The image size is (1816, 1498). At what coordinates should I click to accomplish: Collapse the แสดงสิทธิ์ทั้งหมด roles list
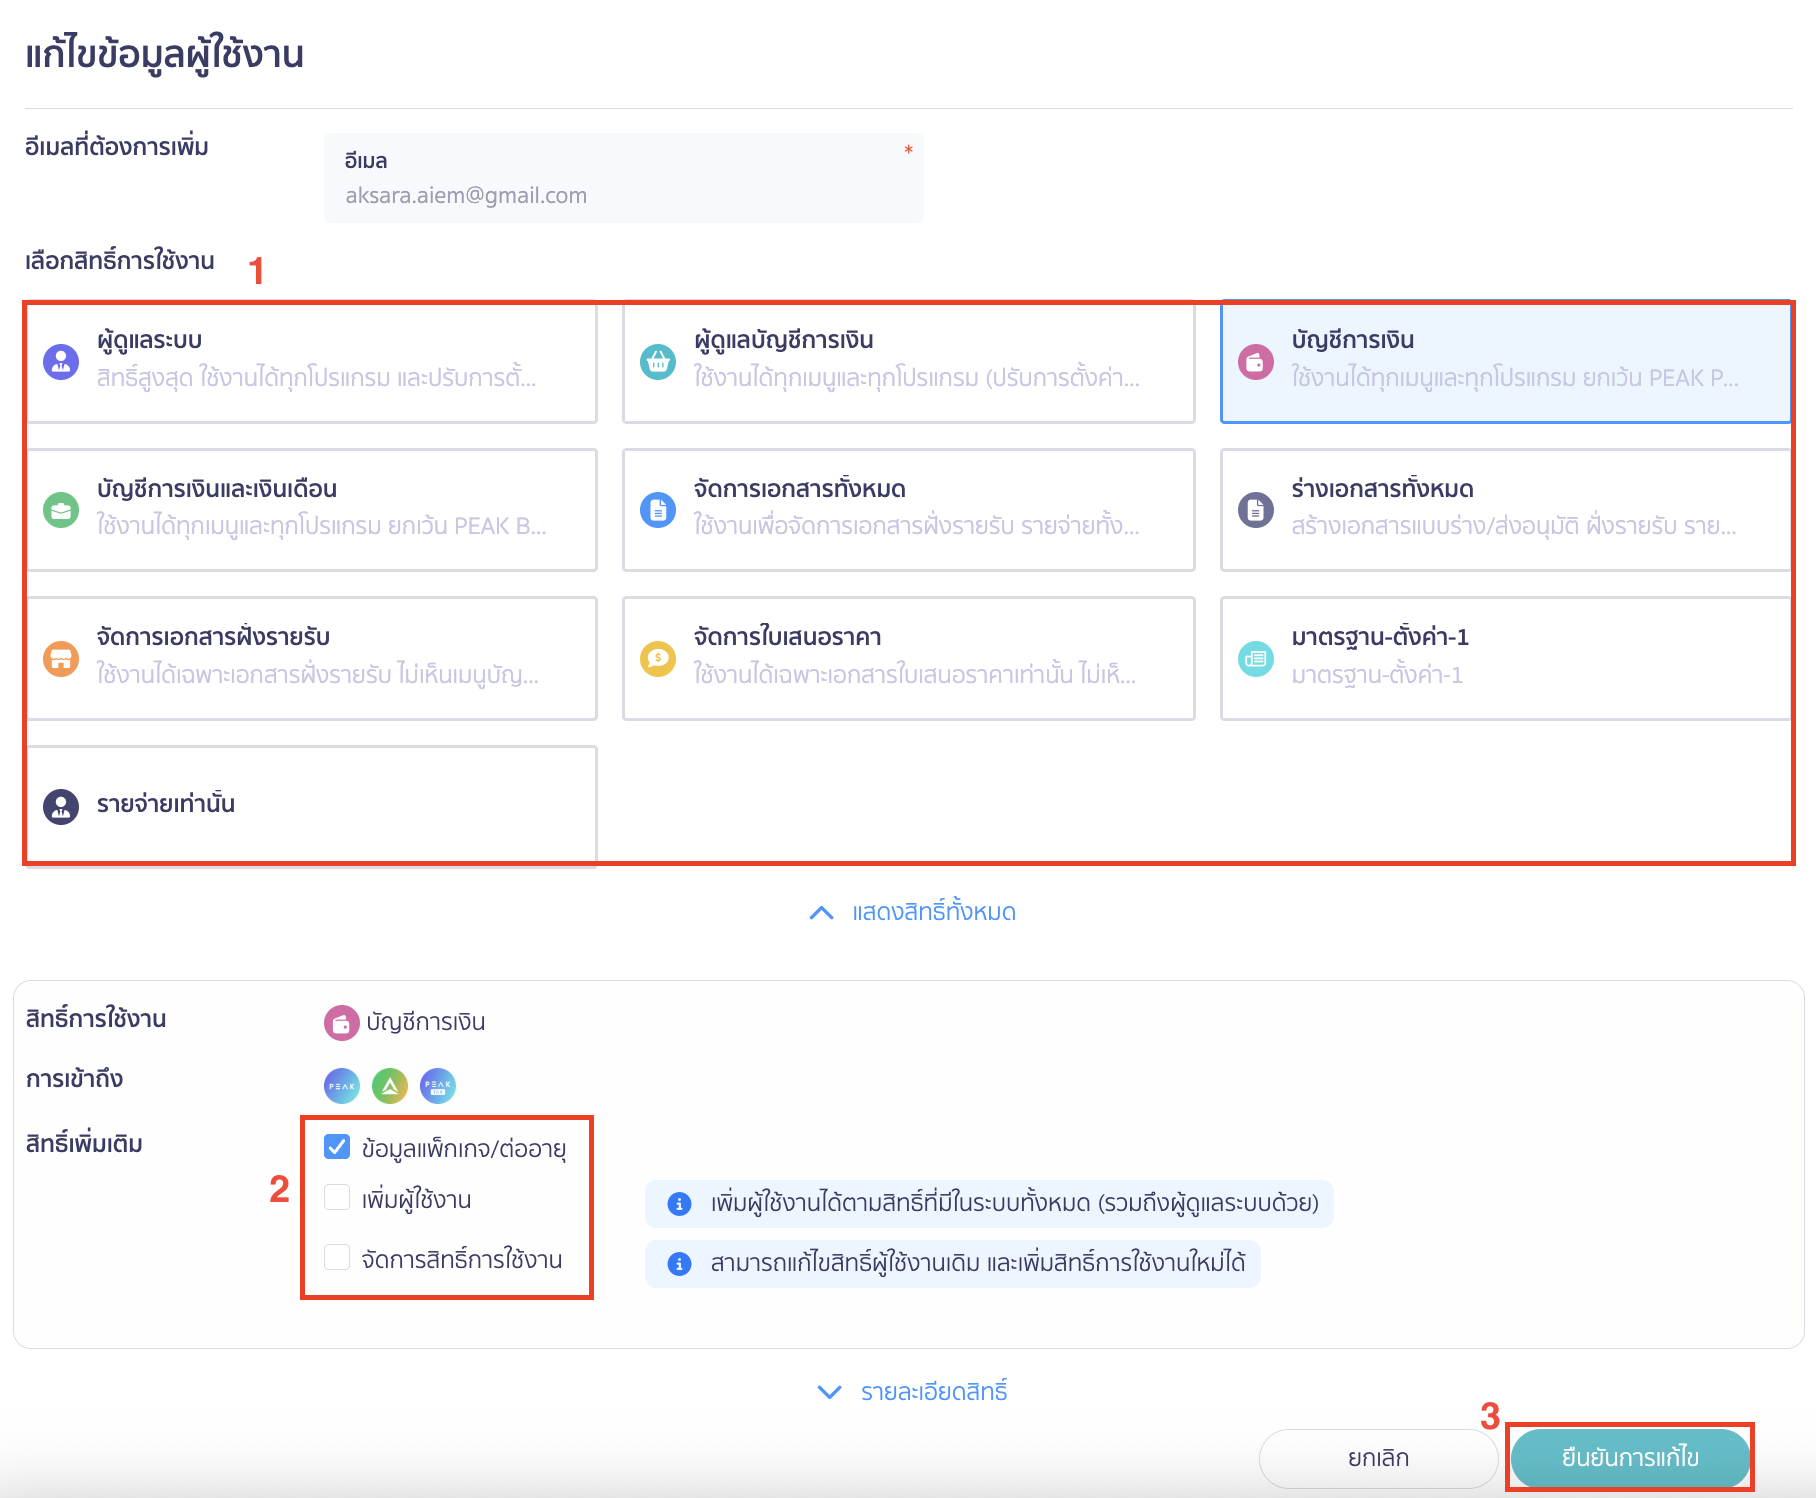[x=912, y=912]
